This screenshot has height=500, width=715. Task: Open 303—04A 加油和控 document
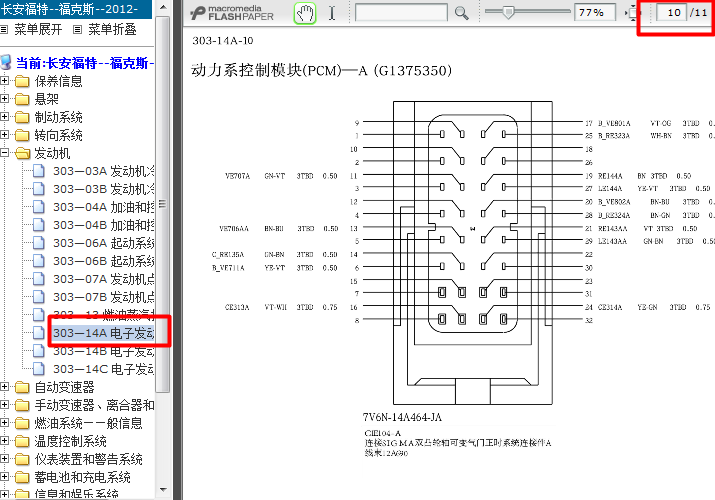click(104, 207)
